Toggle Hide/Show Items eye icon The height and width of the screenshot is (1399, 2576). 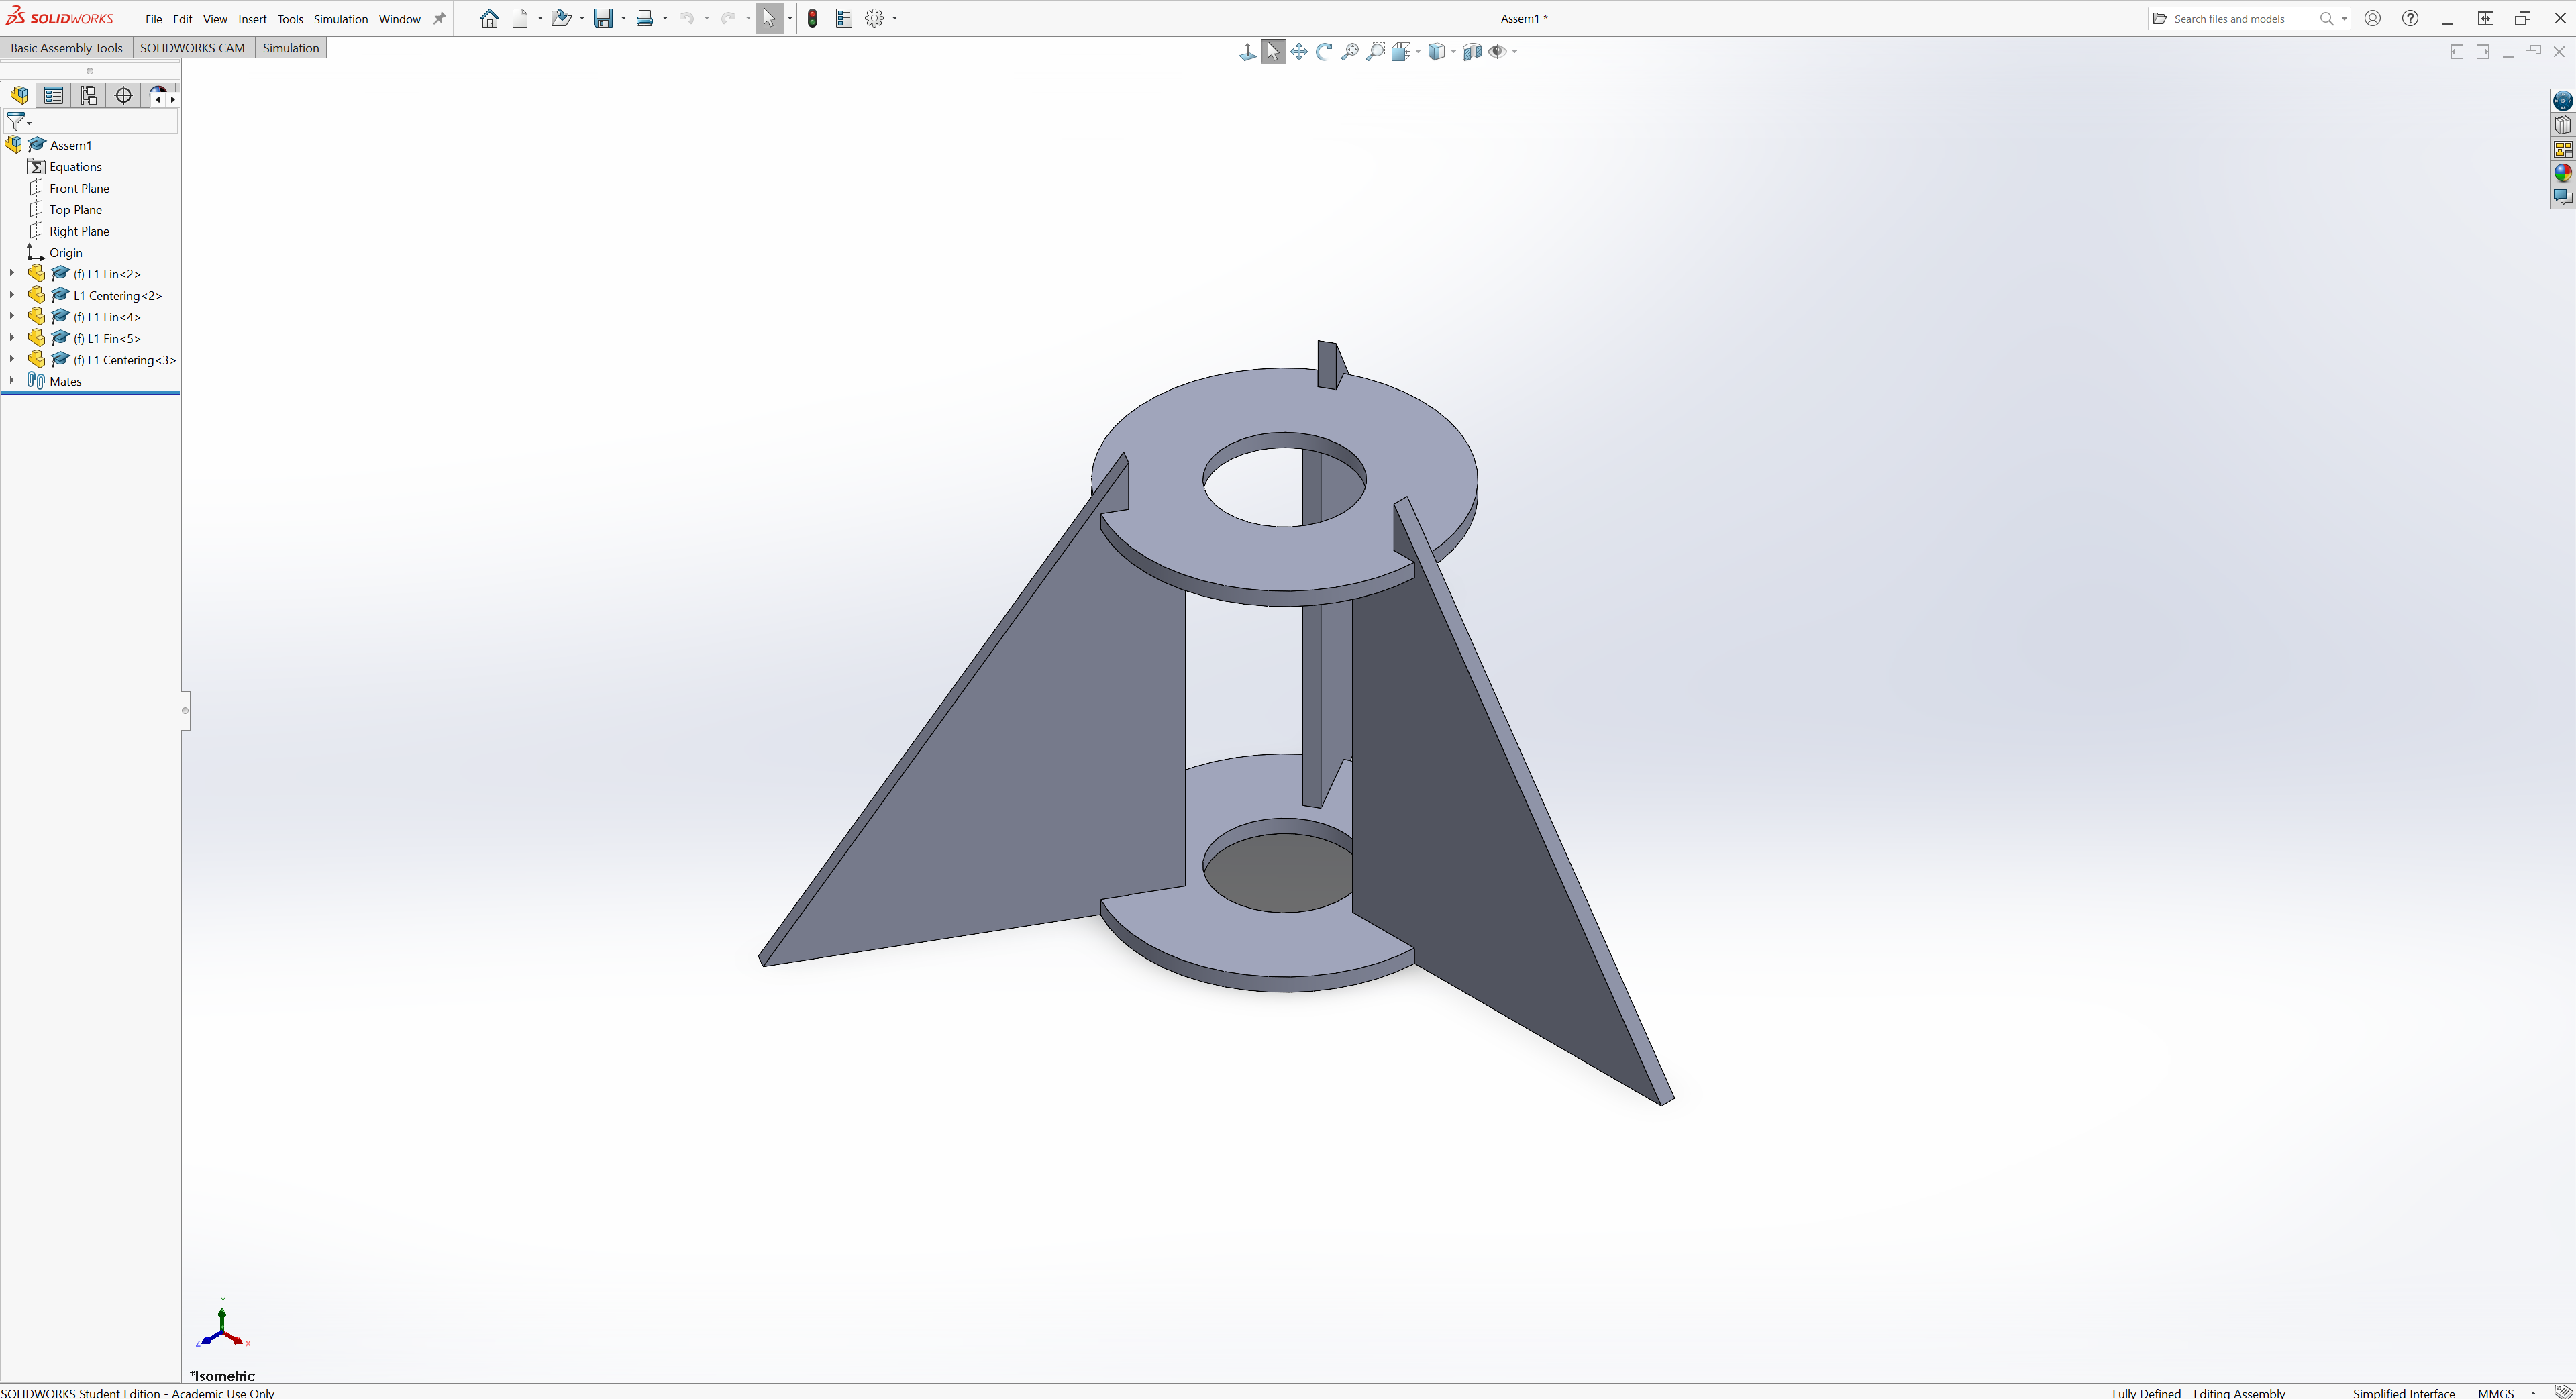[1497, 52]
